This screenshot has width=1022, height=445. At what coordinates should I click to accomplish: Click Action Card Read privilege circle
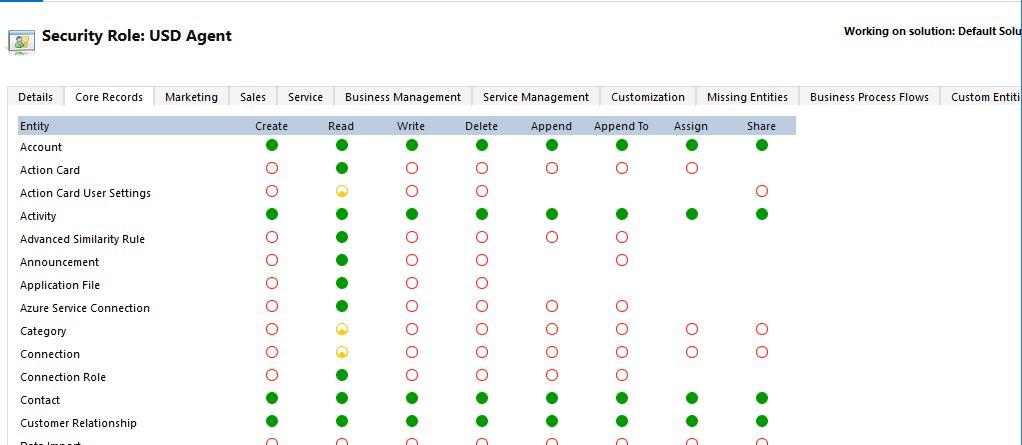tap(342, 168)
